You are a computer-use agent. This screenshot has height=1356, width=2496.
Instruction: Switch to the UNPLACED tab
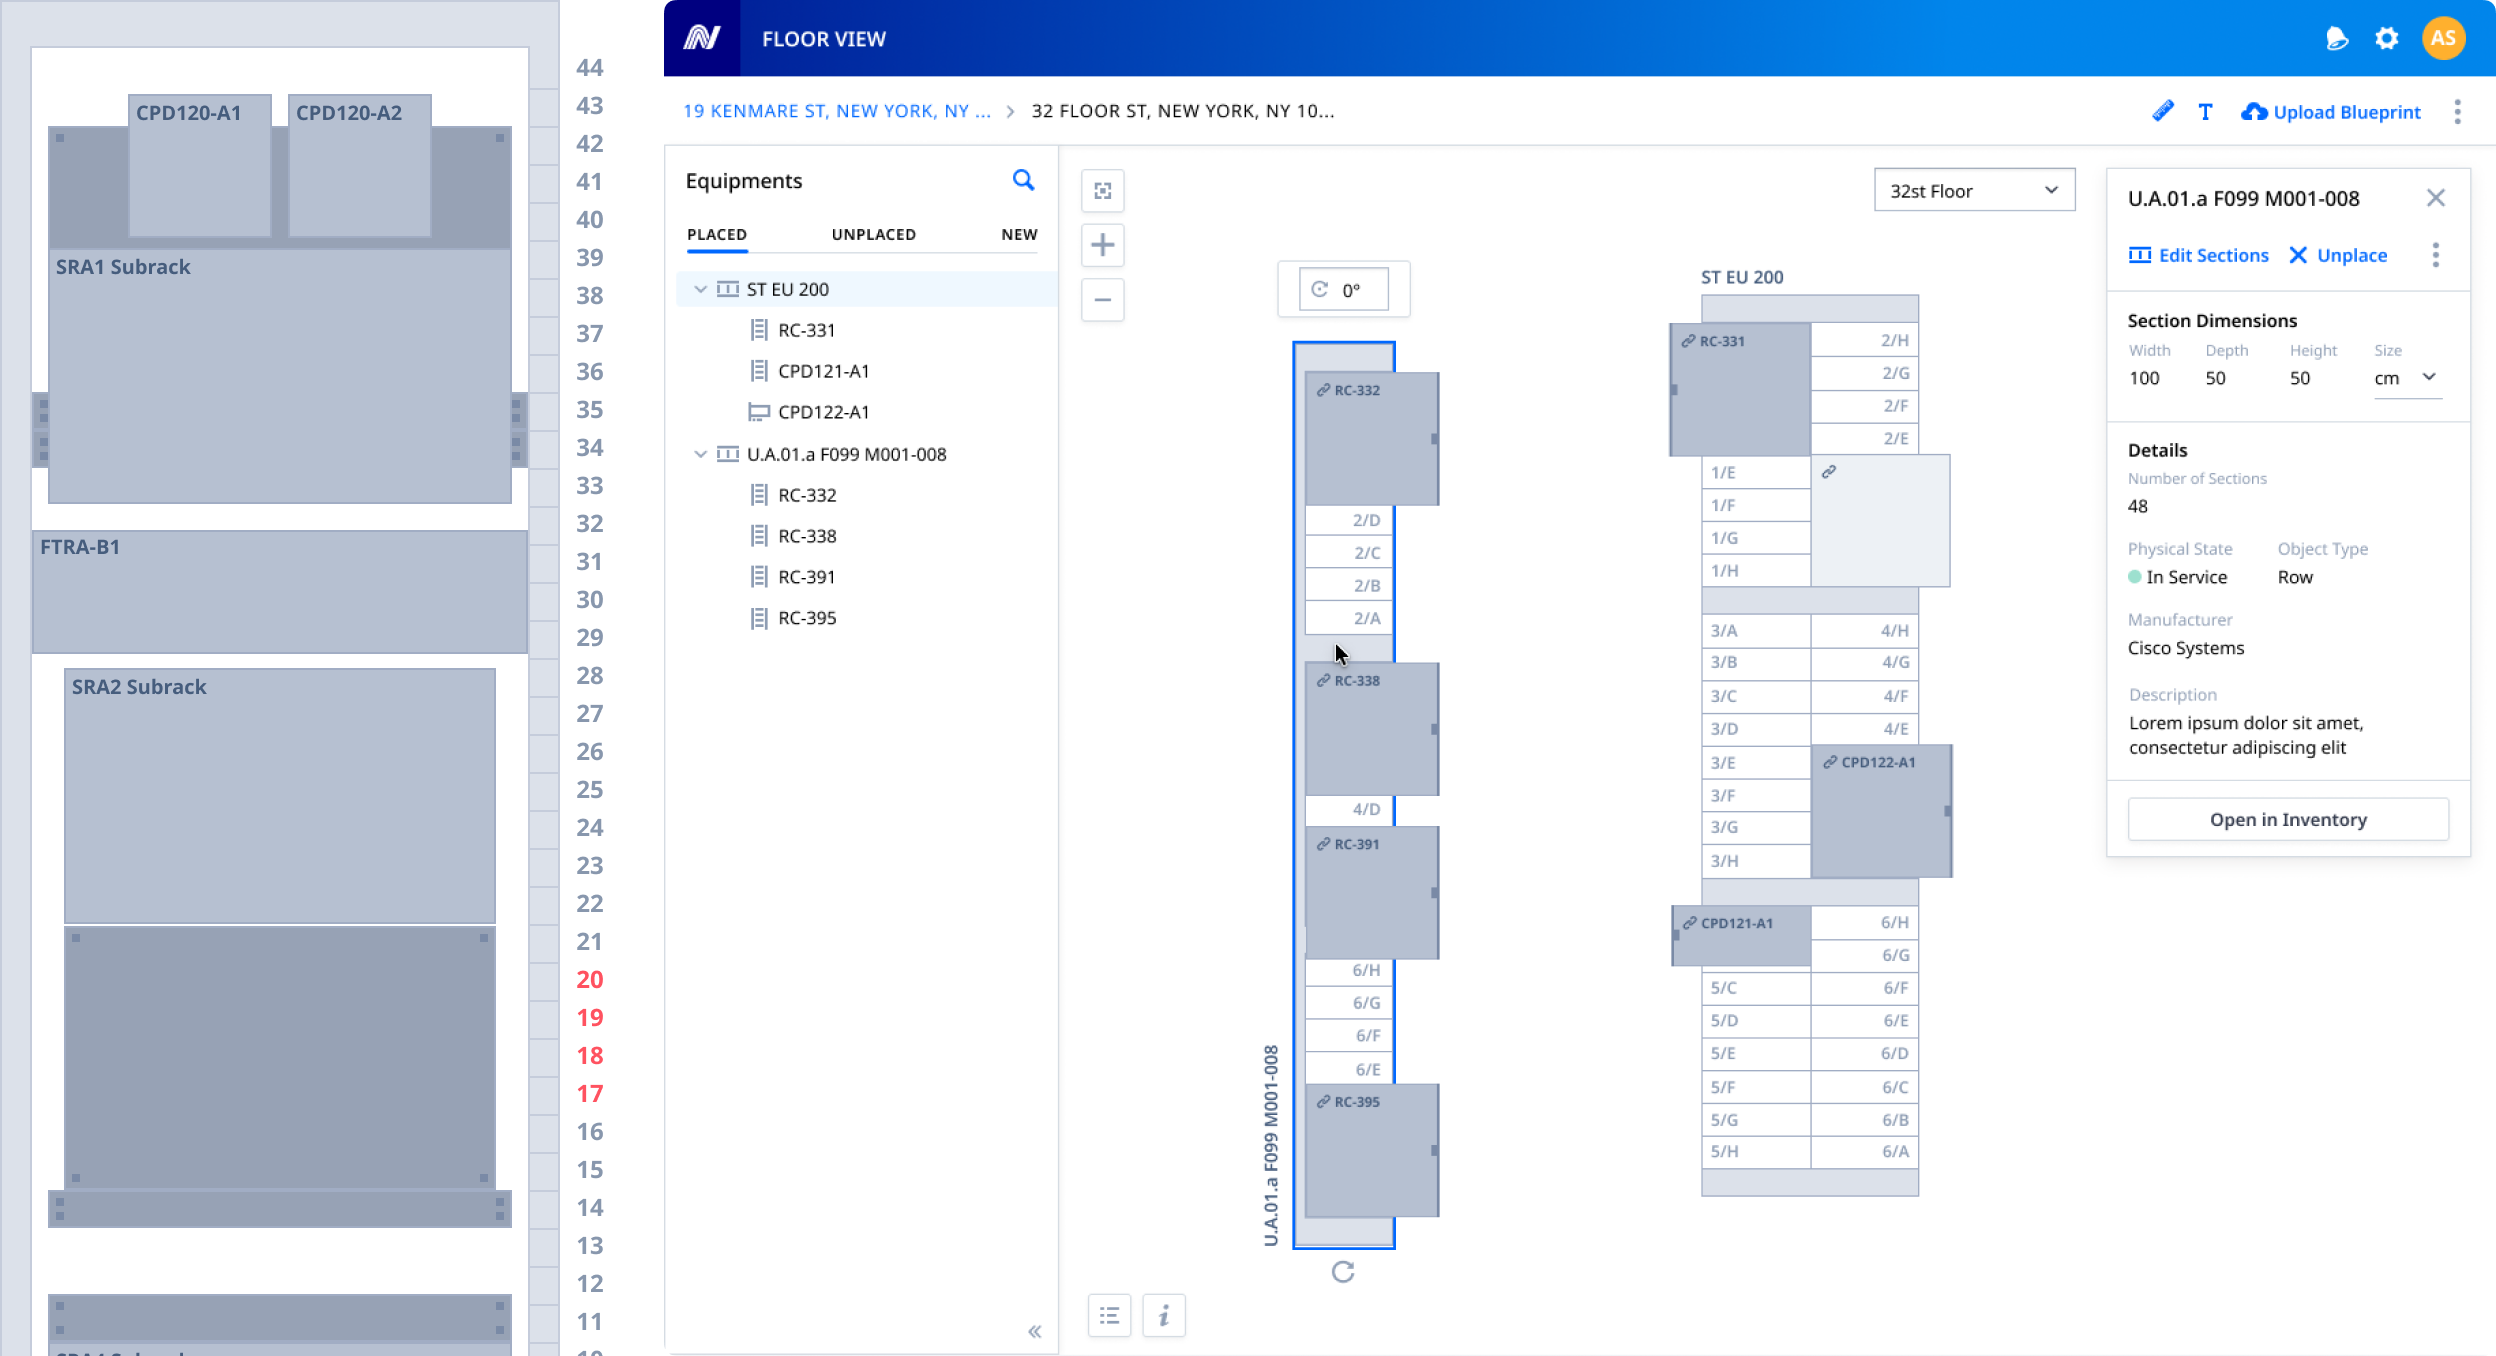click(x=873, y=234)
